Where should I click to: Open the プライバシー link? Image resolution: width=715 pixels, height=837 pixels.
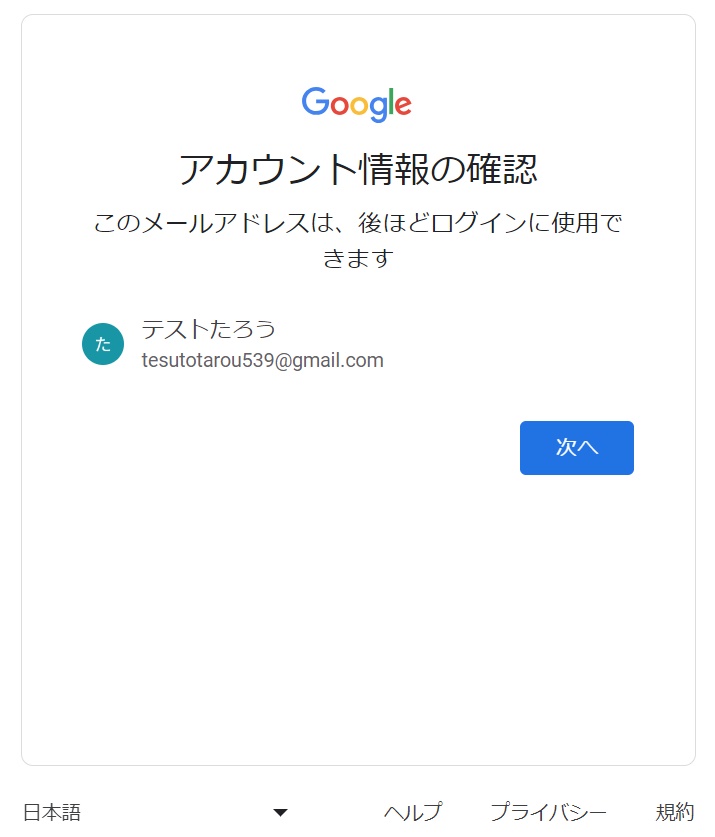pyautogui.click(x=548, y=812)
